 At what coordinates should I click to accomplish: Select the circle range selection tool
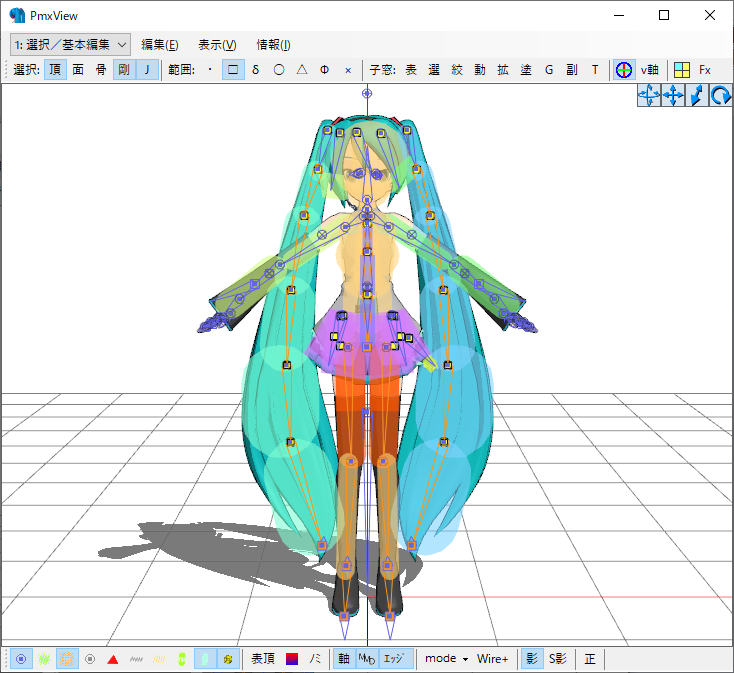[x=279, y=70]
